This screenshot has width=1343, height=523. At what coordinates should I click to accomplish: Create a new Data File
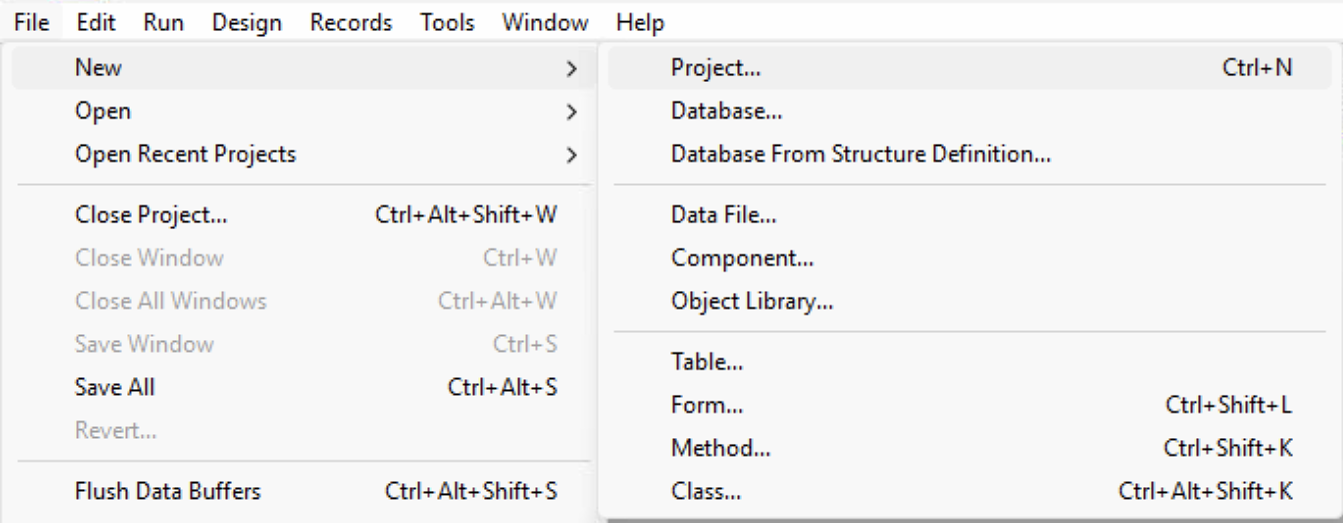(x=723, y=214)
